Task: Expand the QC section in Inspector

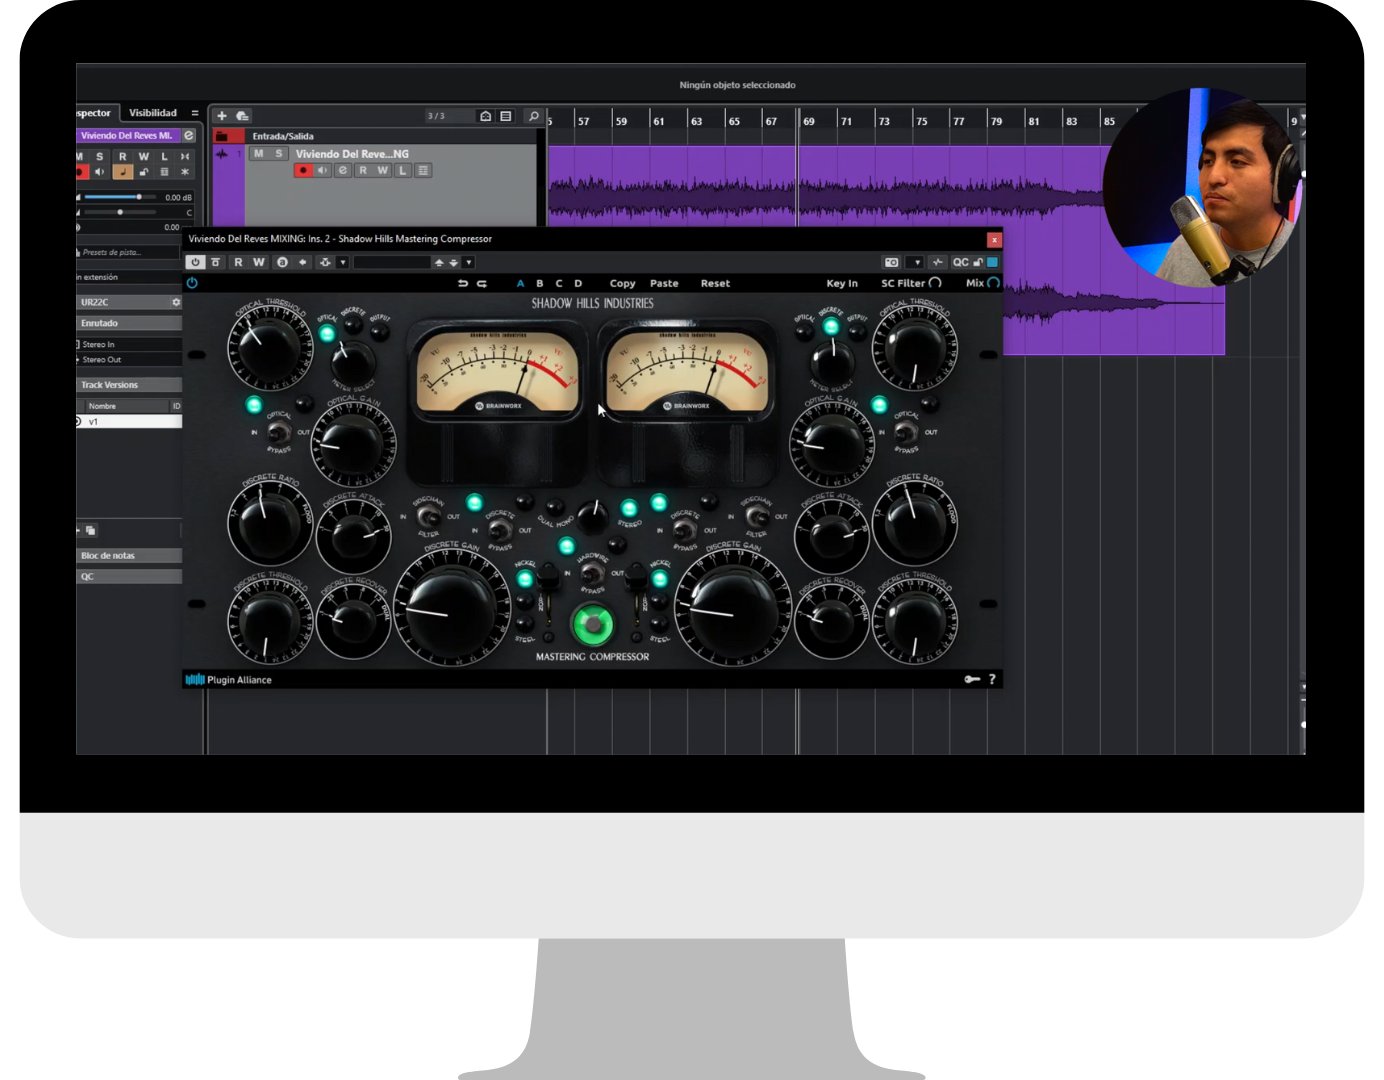Action: click(x=129, y=577)
